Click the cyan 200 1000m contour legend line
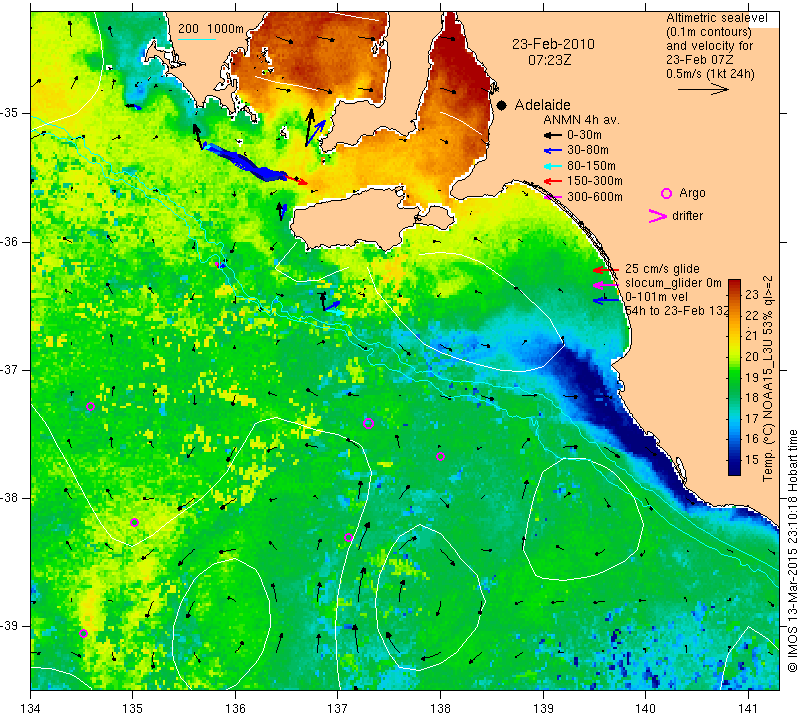This screenshot has width=800, height=720. tap(197, 39)
